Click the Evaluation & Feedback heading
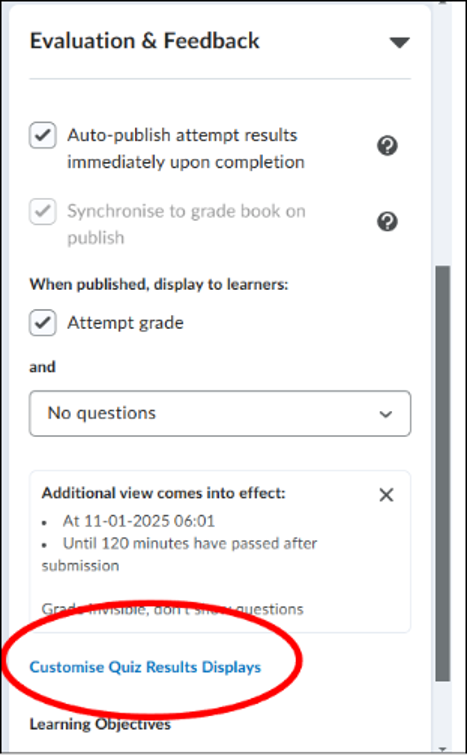Viewport: 468px width, 756px height. [145, 40]
